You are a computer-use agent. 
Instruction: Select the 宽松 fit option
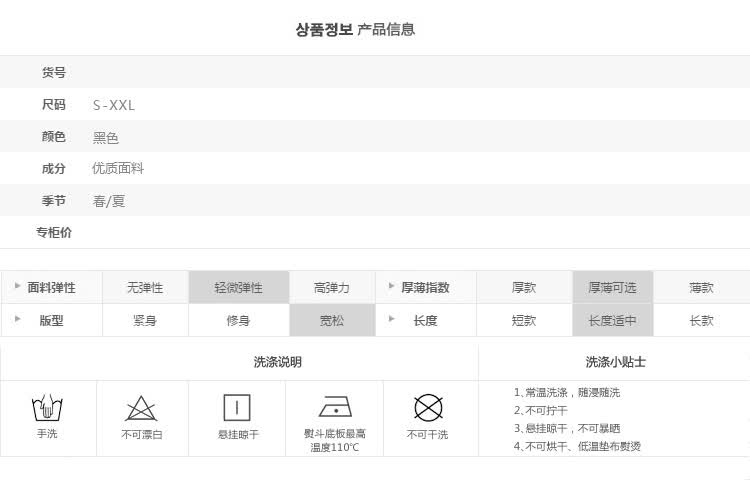[332, 321]
